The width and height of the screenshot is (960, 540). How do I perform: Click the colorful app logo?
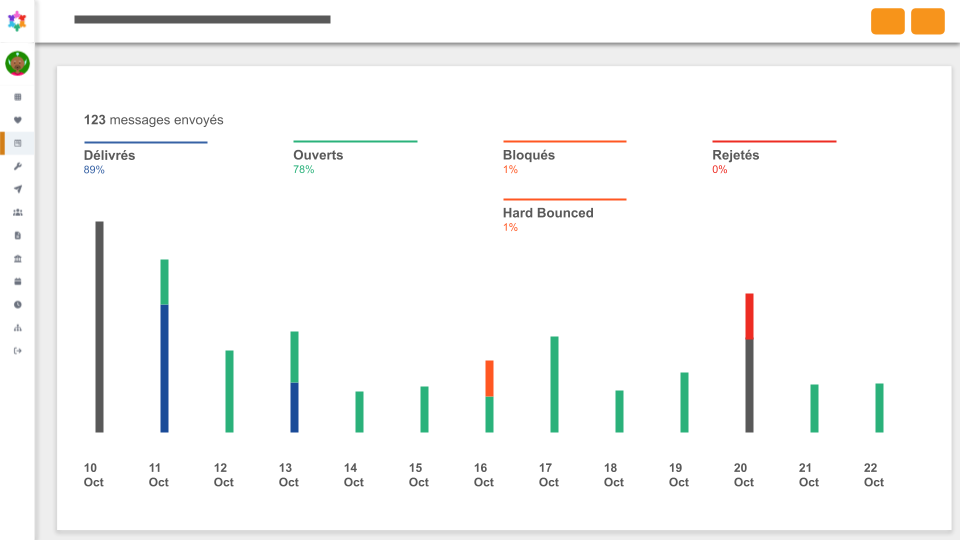17,21
